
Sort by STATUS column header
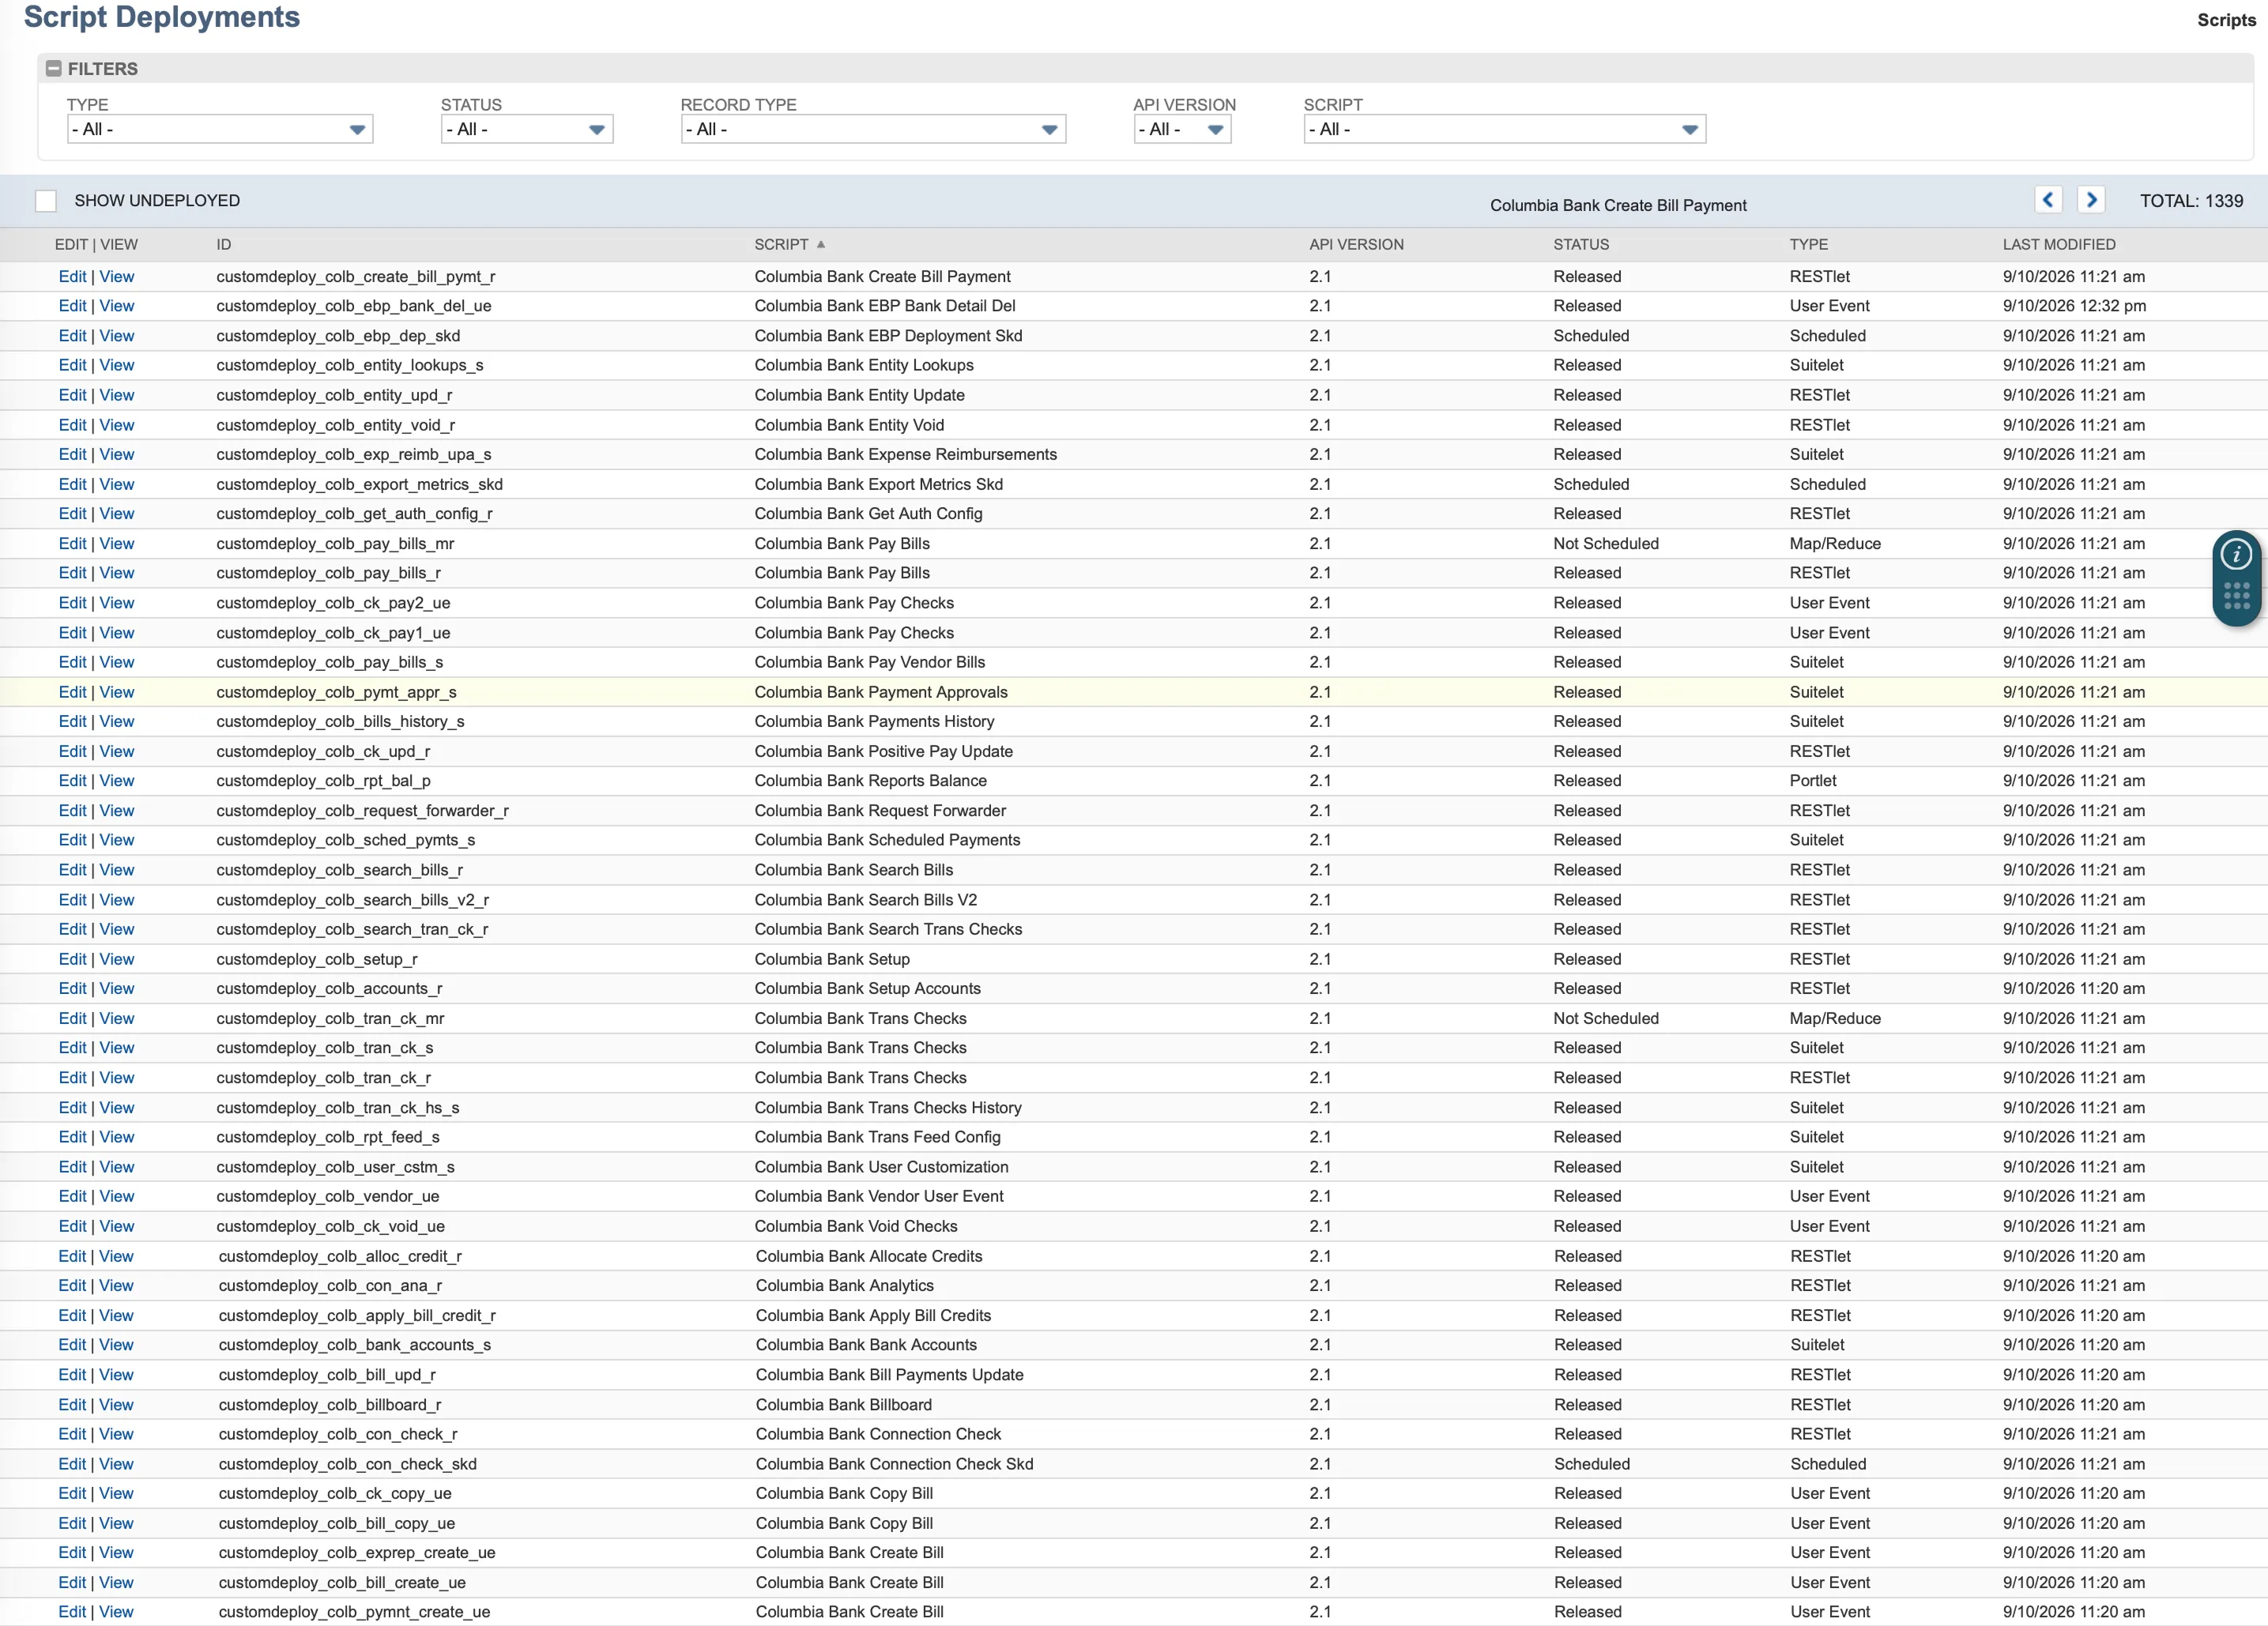coord(1581,244)
